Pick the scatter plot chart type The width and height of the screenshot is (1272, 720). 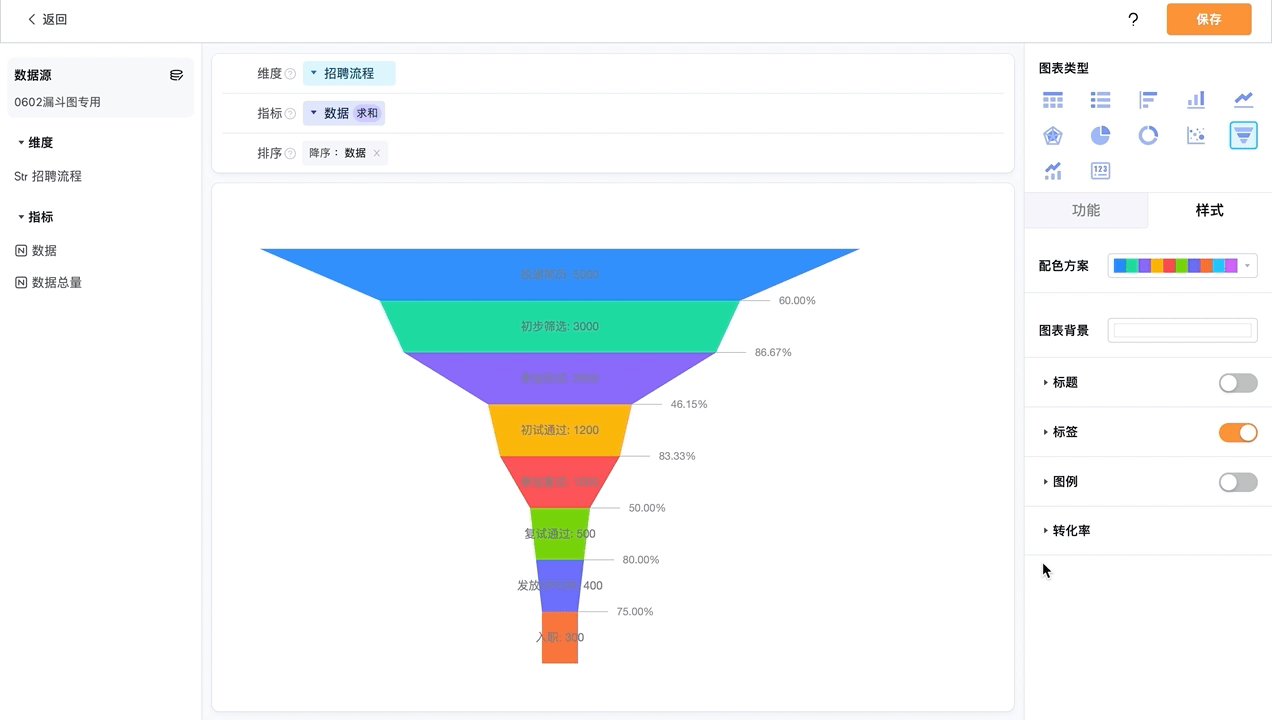[1196, 135]
